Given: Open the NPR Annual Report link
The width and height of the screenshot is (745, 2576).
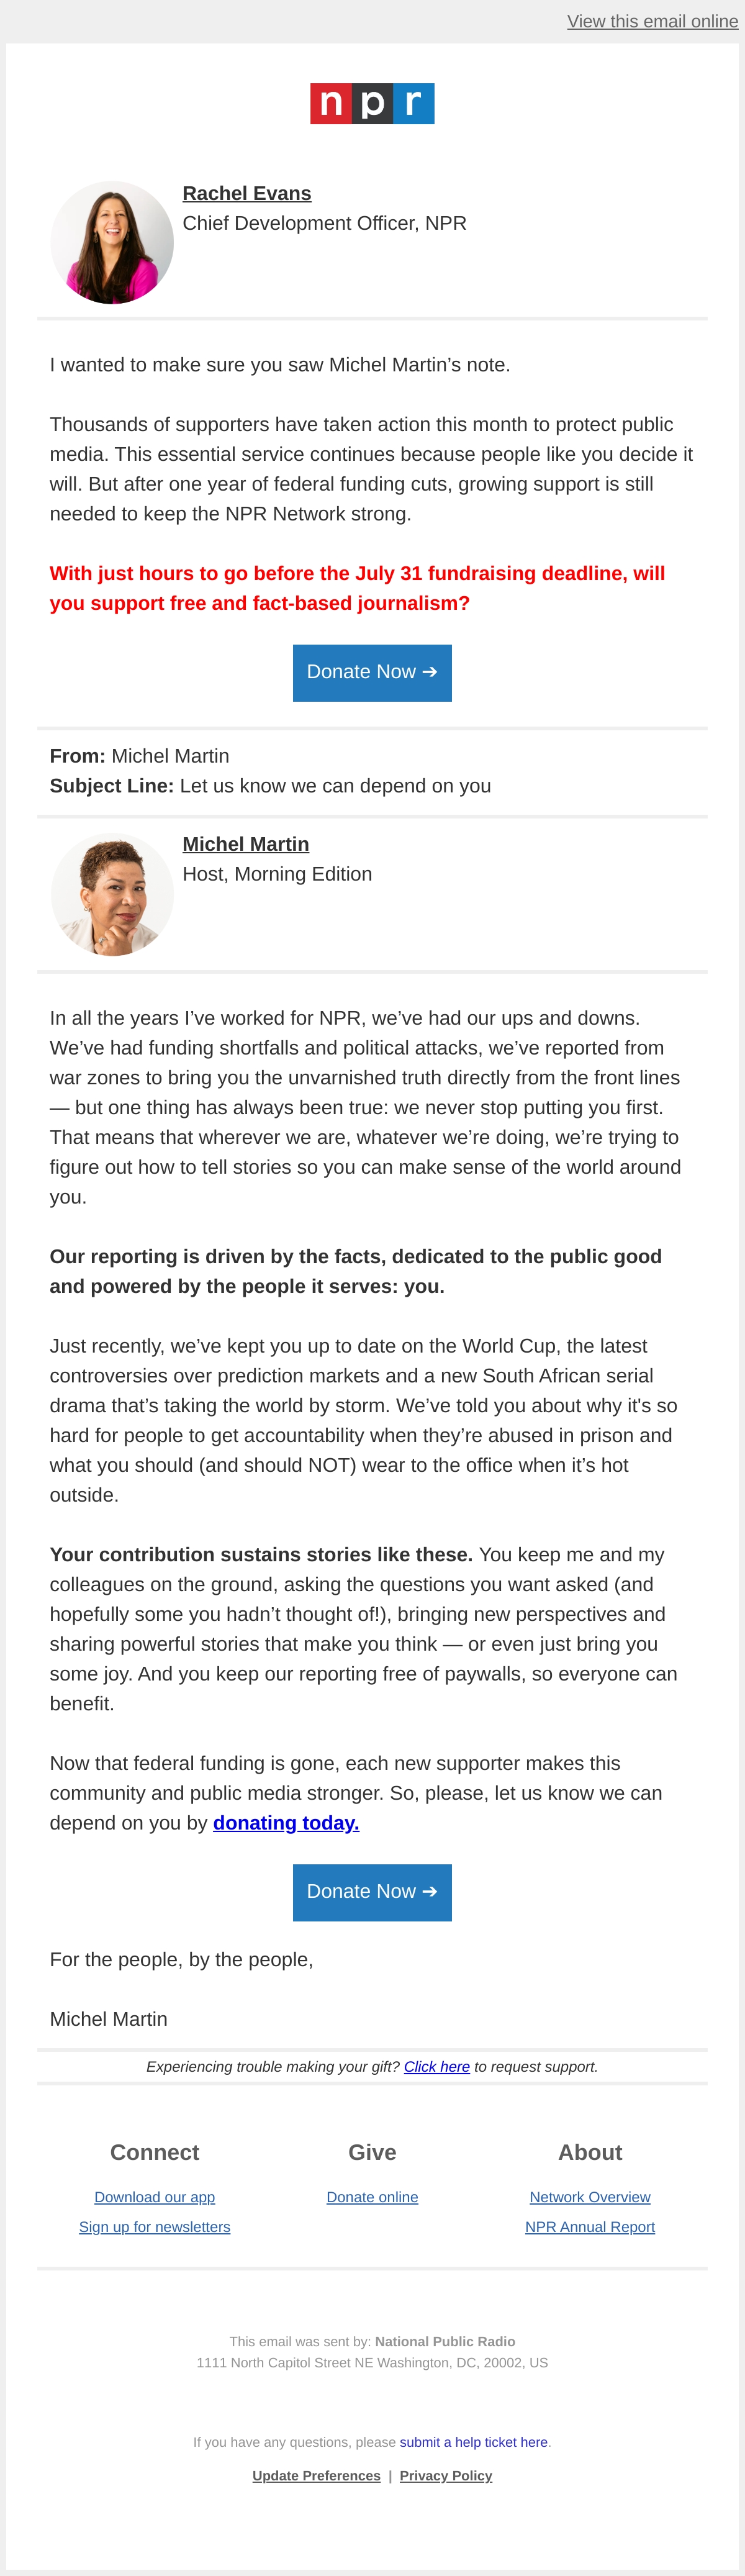Looking at the screenshot, I should tap(590, 2226).
